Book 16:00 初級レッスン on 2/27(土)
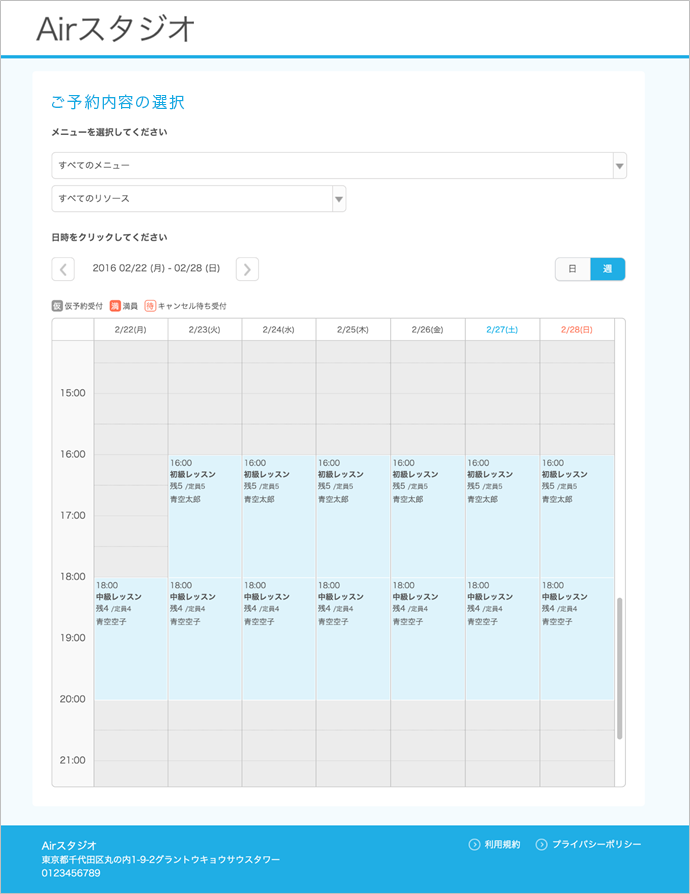The image size is (690, 894). 502,516
